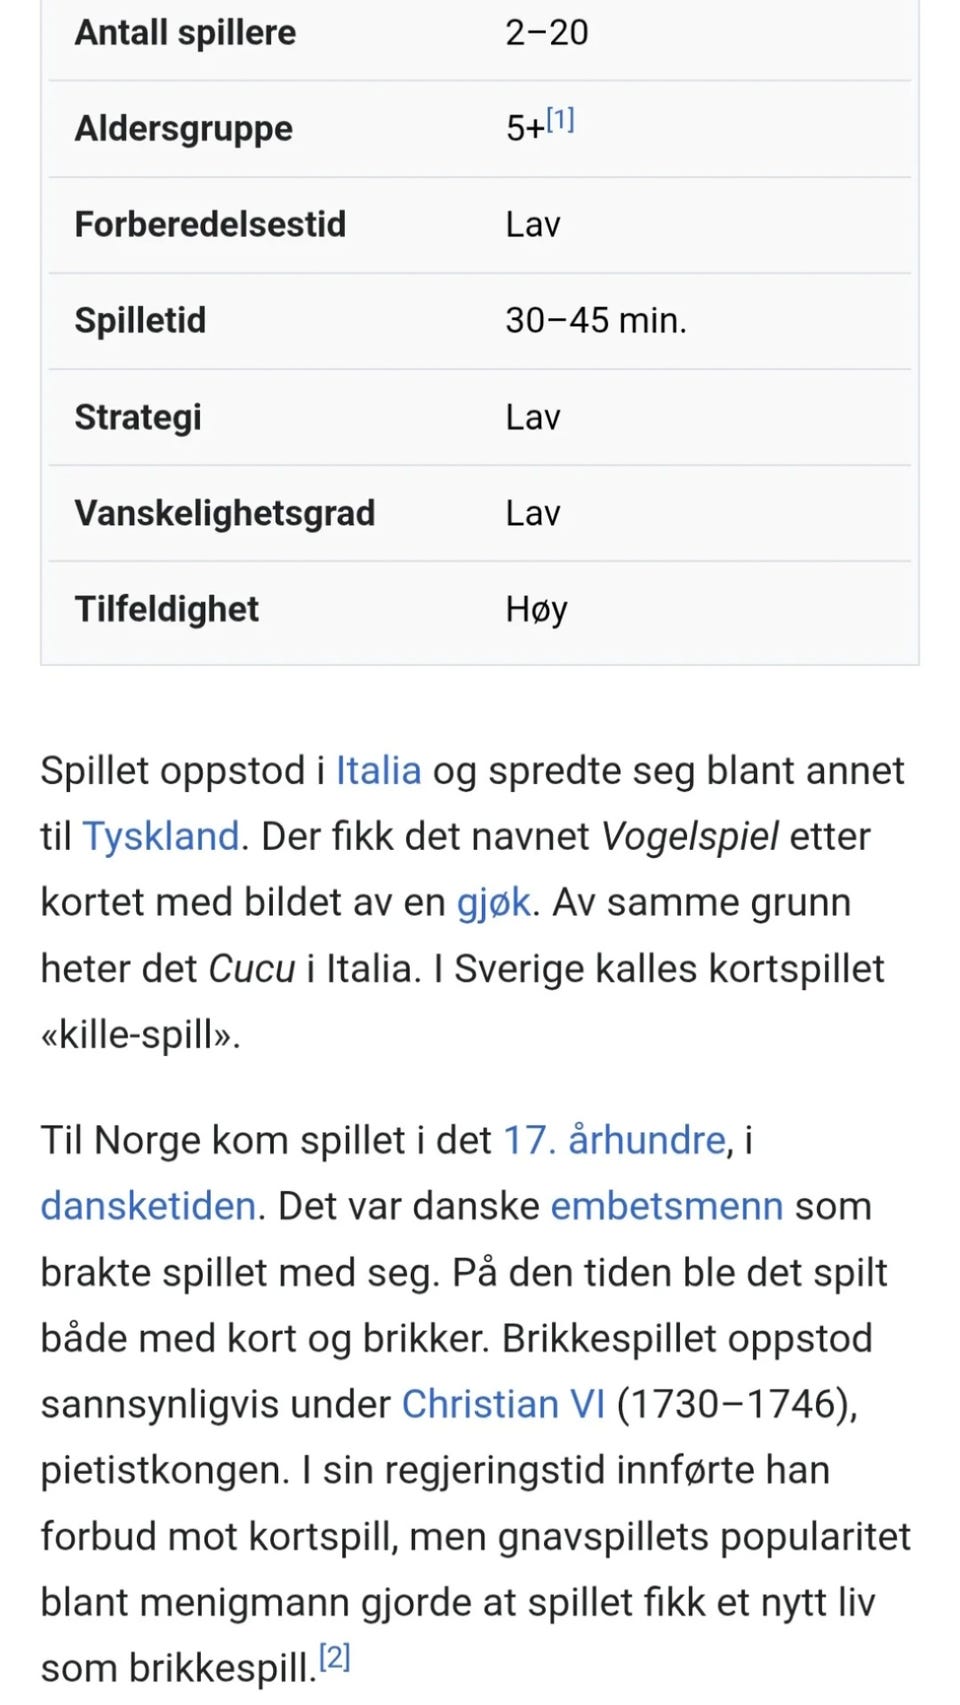Open the dansketiden link
960x1705 pixels.
coord(148,1207)
